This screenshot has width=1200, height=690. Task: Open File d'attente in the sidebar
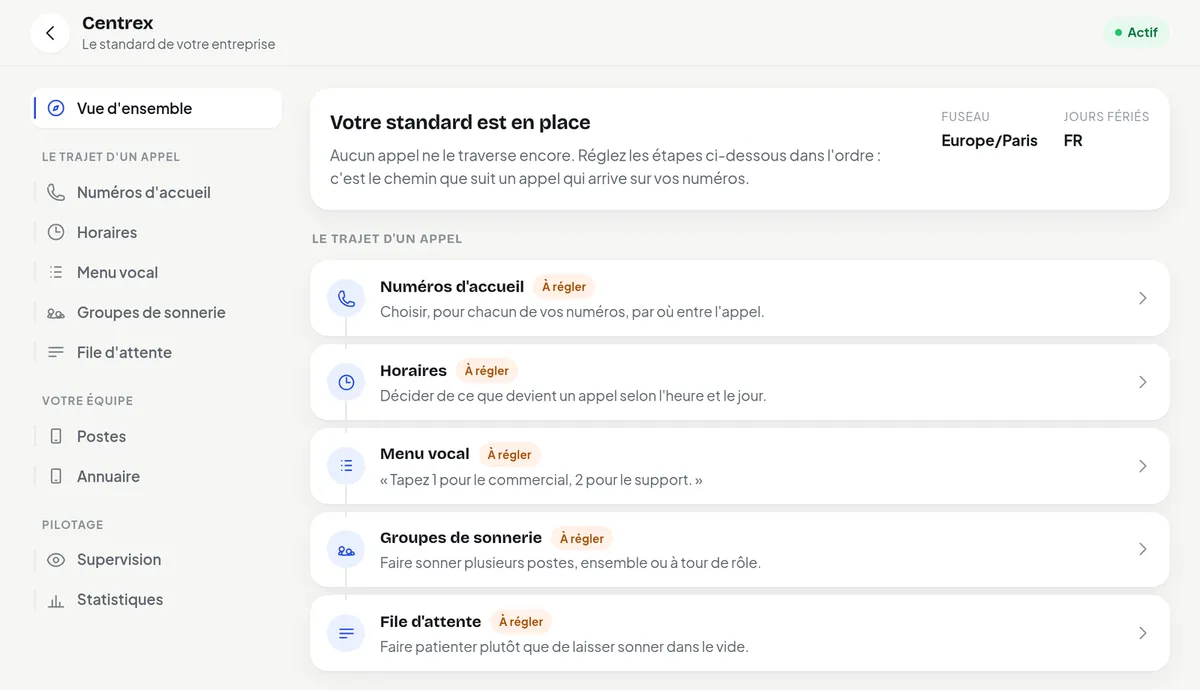(158, 352)
